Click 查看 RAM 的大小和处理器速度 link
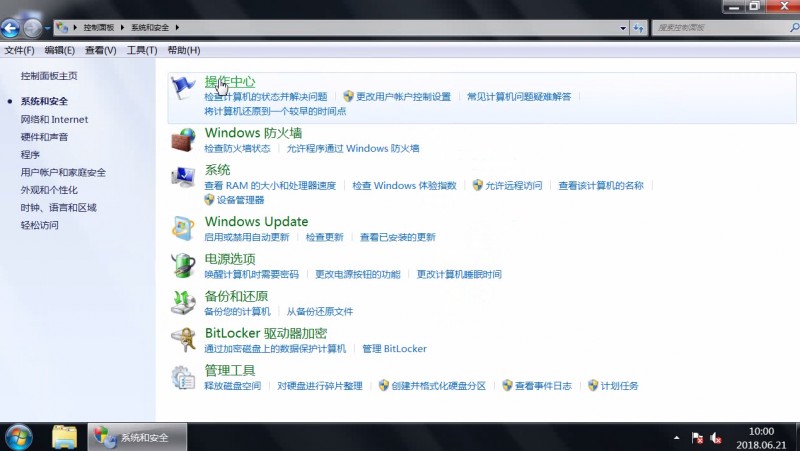 pos(270,186)
